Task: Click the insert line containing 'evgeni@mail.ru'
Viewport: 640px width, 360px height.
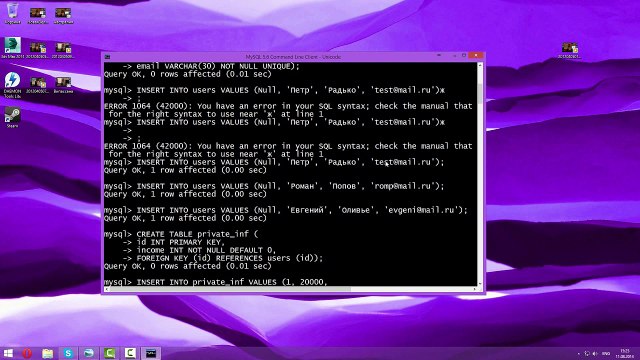Action: (286, 210)
